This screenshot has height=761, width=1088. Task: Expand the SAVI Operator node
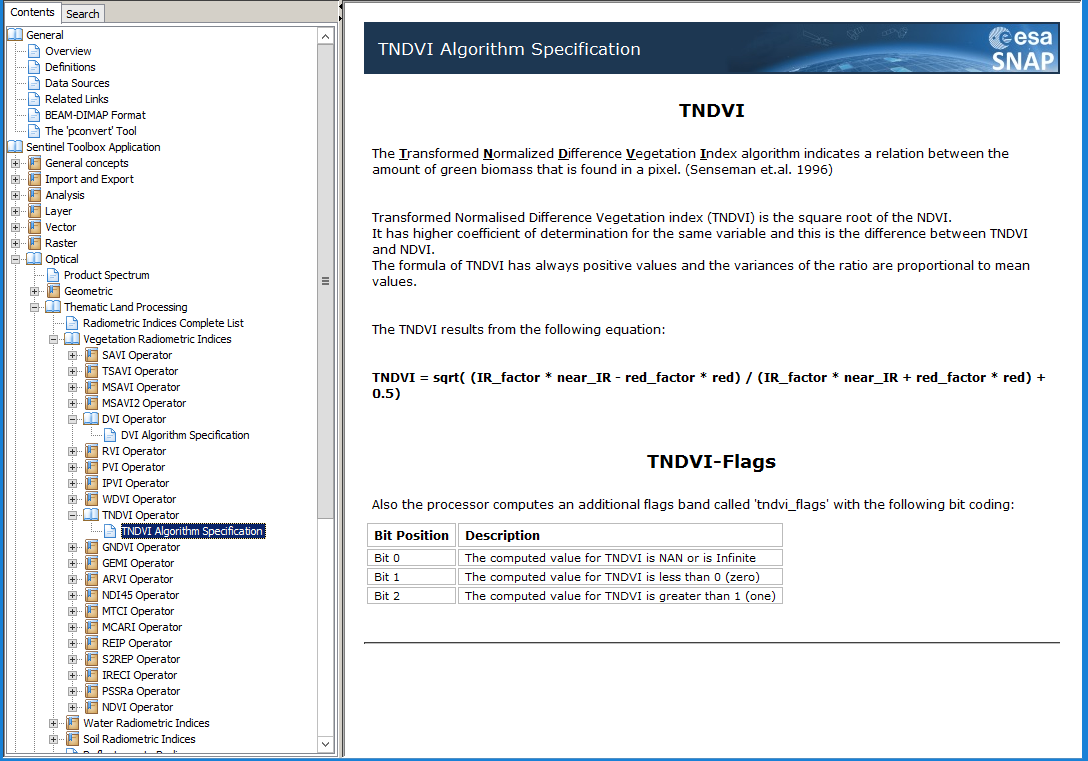(72, 355)
